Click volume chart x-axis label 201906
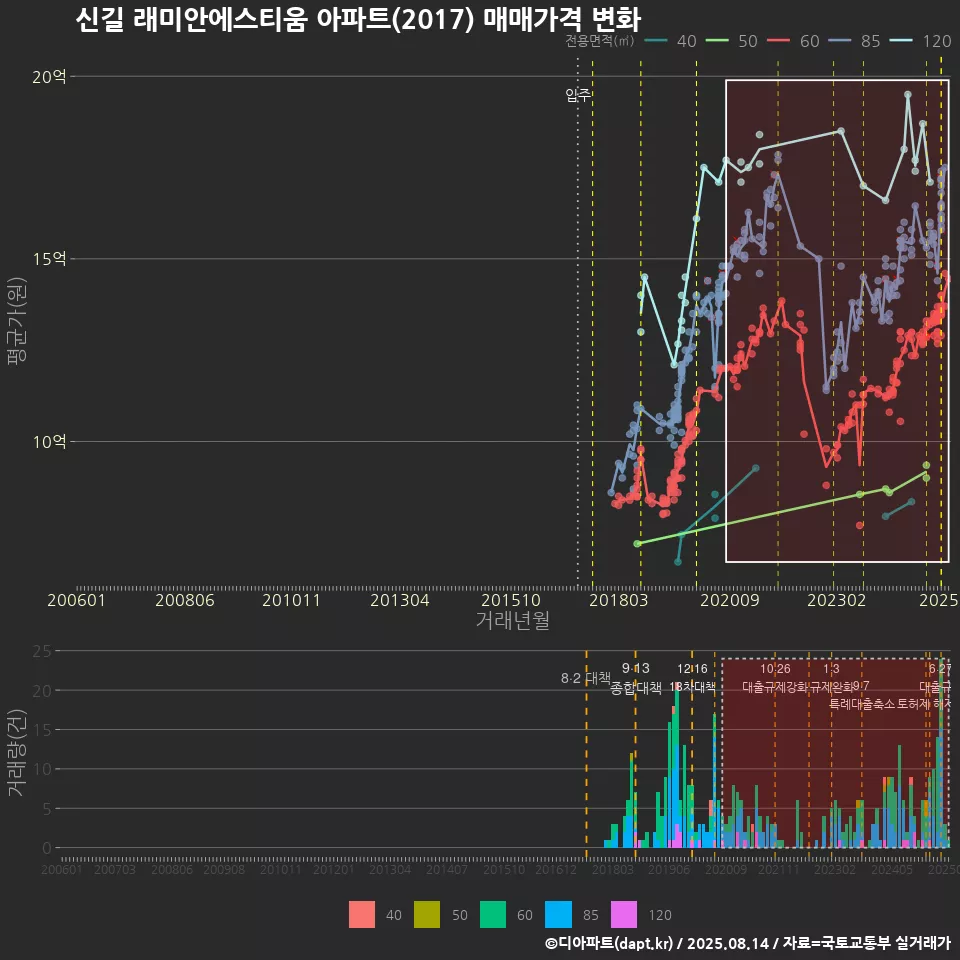 [669, 869]
